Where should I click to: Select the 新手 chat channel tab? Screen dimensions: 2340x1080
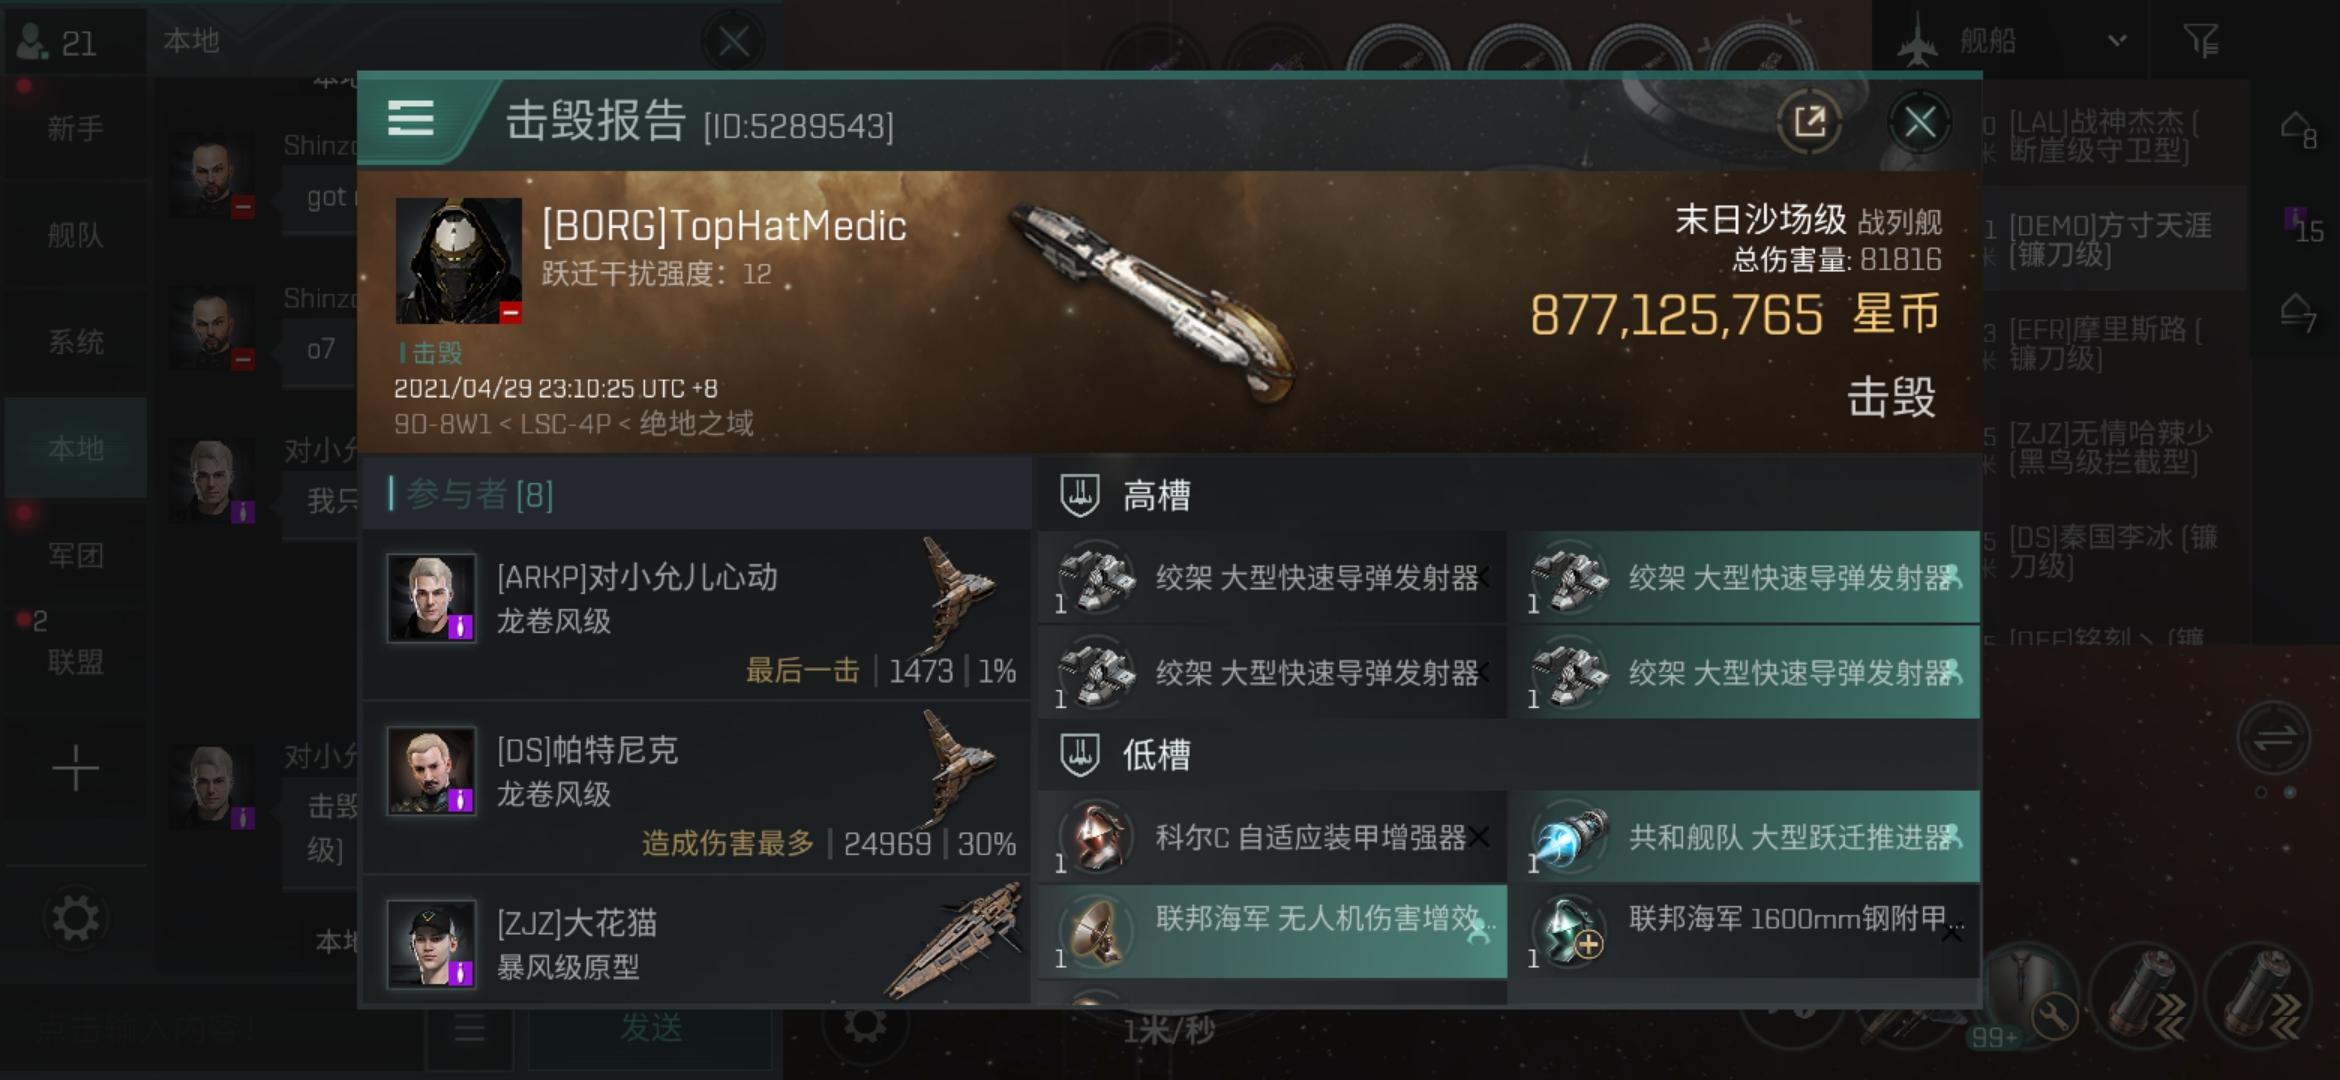pos(75,129)
